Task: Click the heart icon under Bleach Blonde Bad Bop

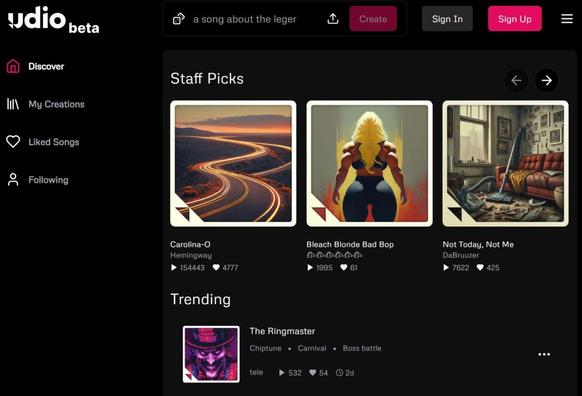Action: [344, 267]
